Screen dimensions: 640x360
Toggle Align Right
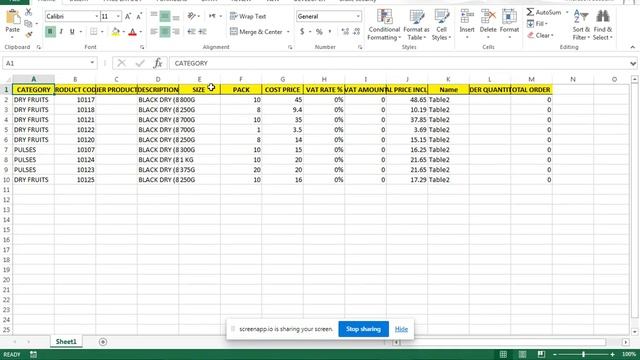click(176, 31)
